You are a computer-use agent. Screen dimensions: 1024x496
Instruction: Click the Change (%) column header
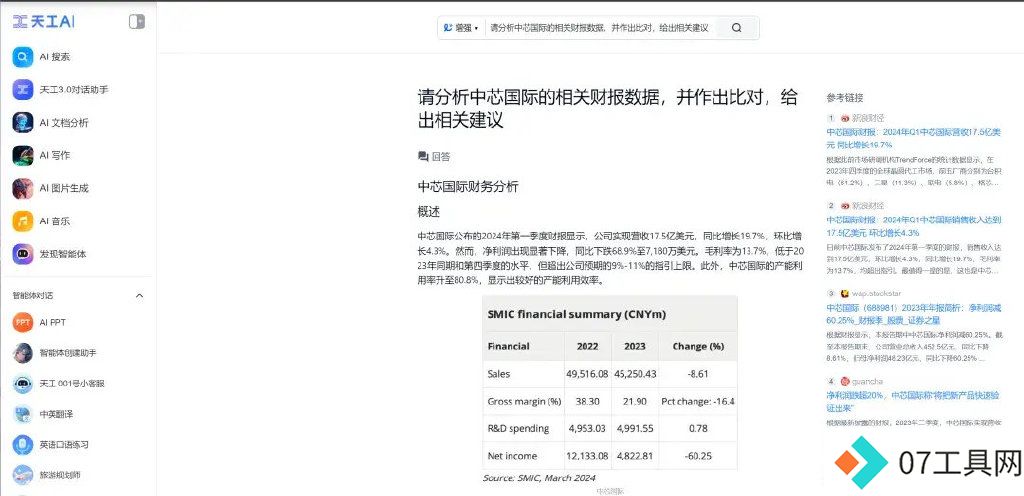(698, 347)
